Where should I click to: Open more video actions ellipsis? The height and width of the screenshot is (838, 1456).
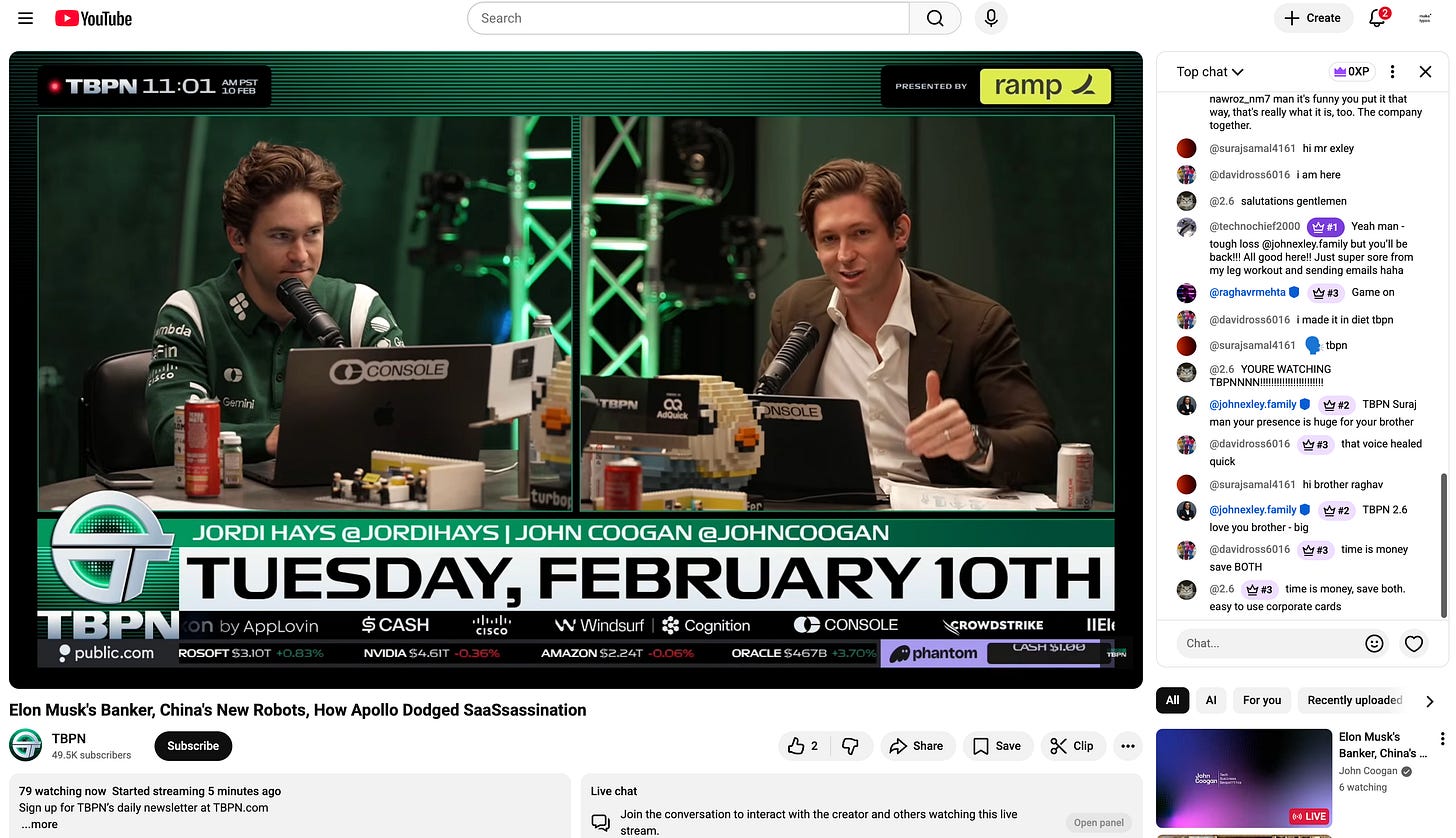[1128, 746]
